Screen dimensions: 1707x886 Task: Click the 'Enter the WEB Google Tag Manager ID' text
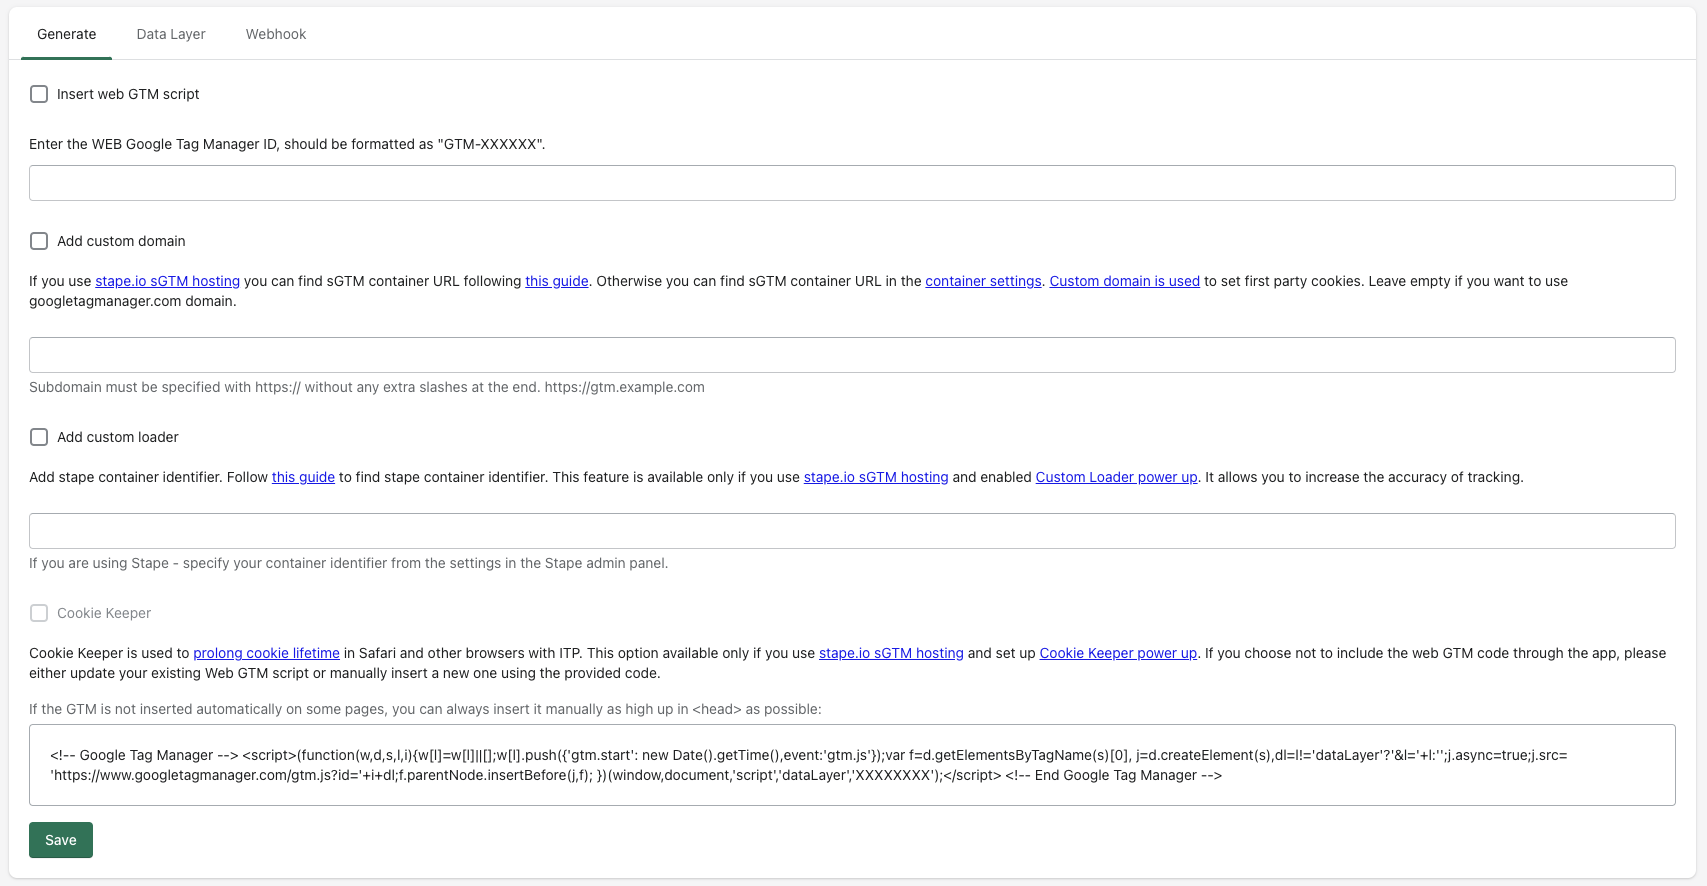coord(287,144)
